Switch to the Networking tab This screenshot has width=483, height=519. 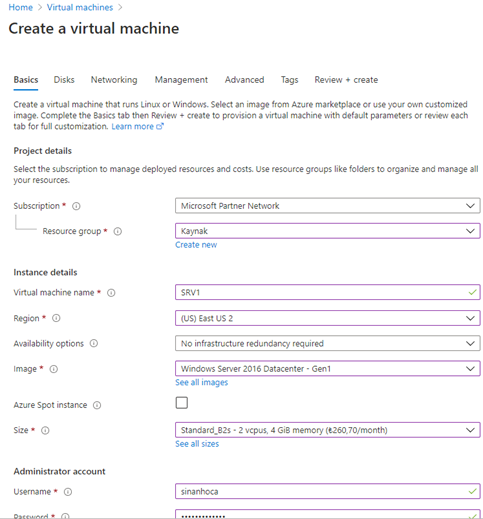point(114,80)
